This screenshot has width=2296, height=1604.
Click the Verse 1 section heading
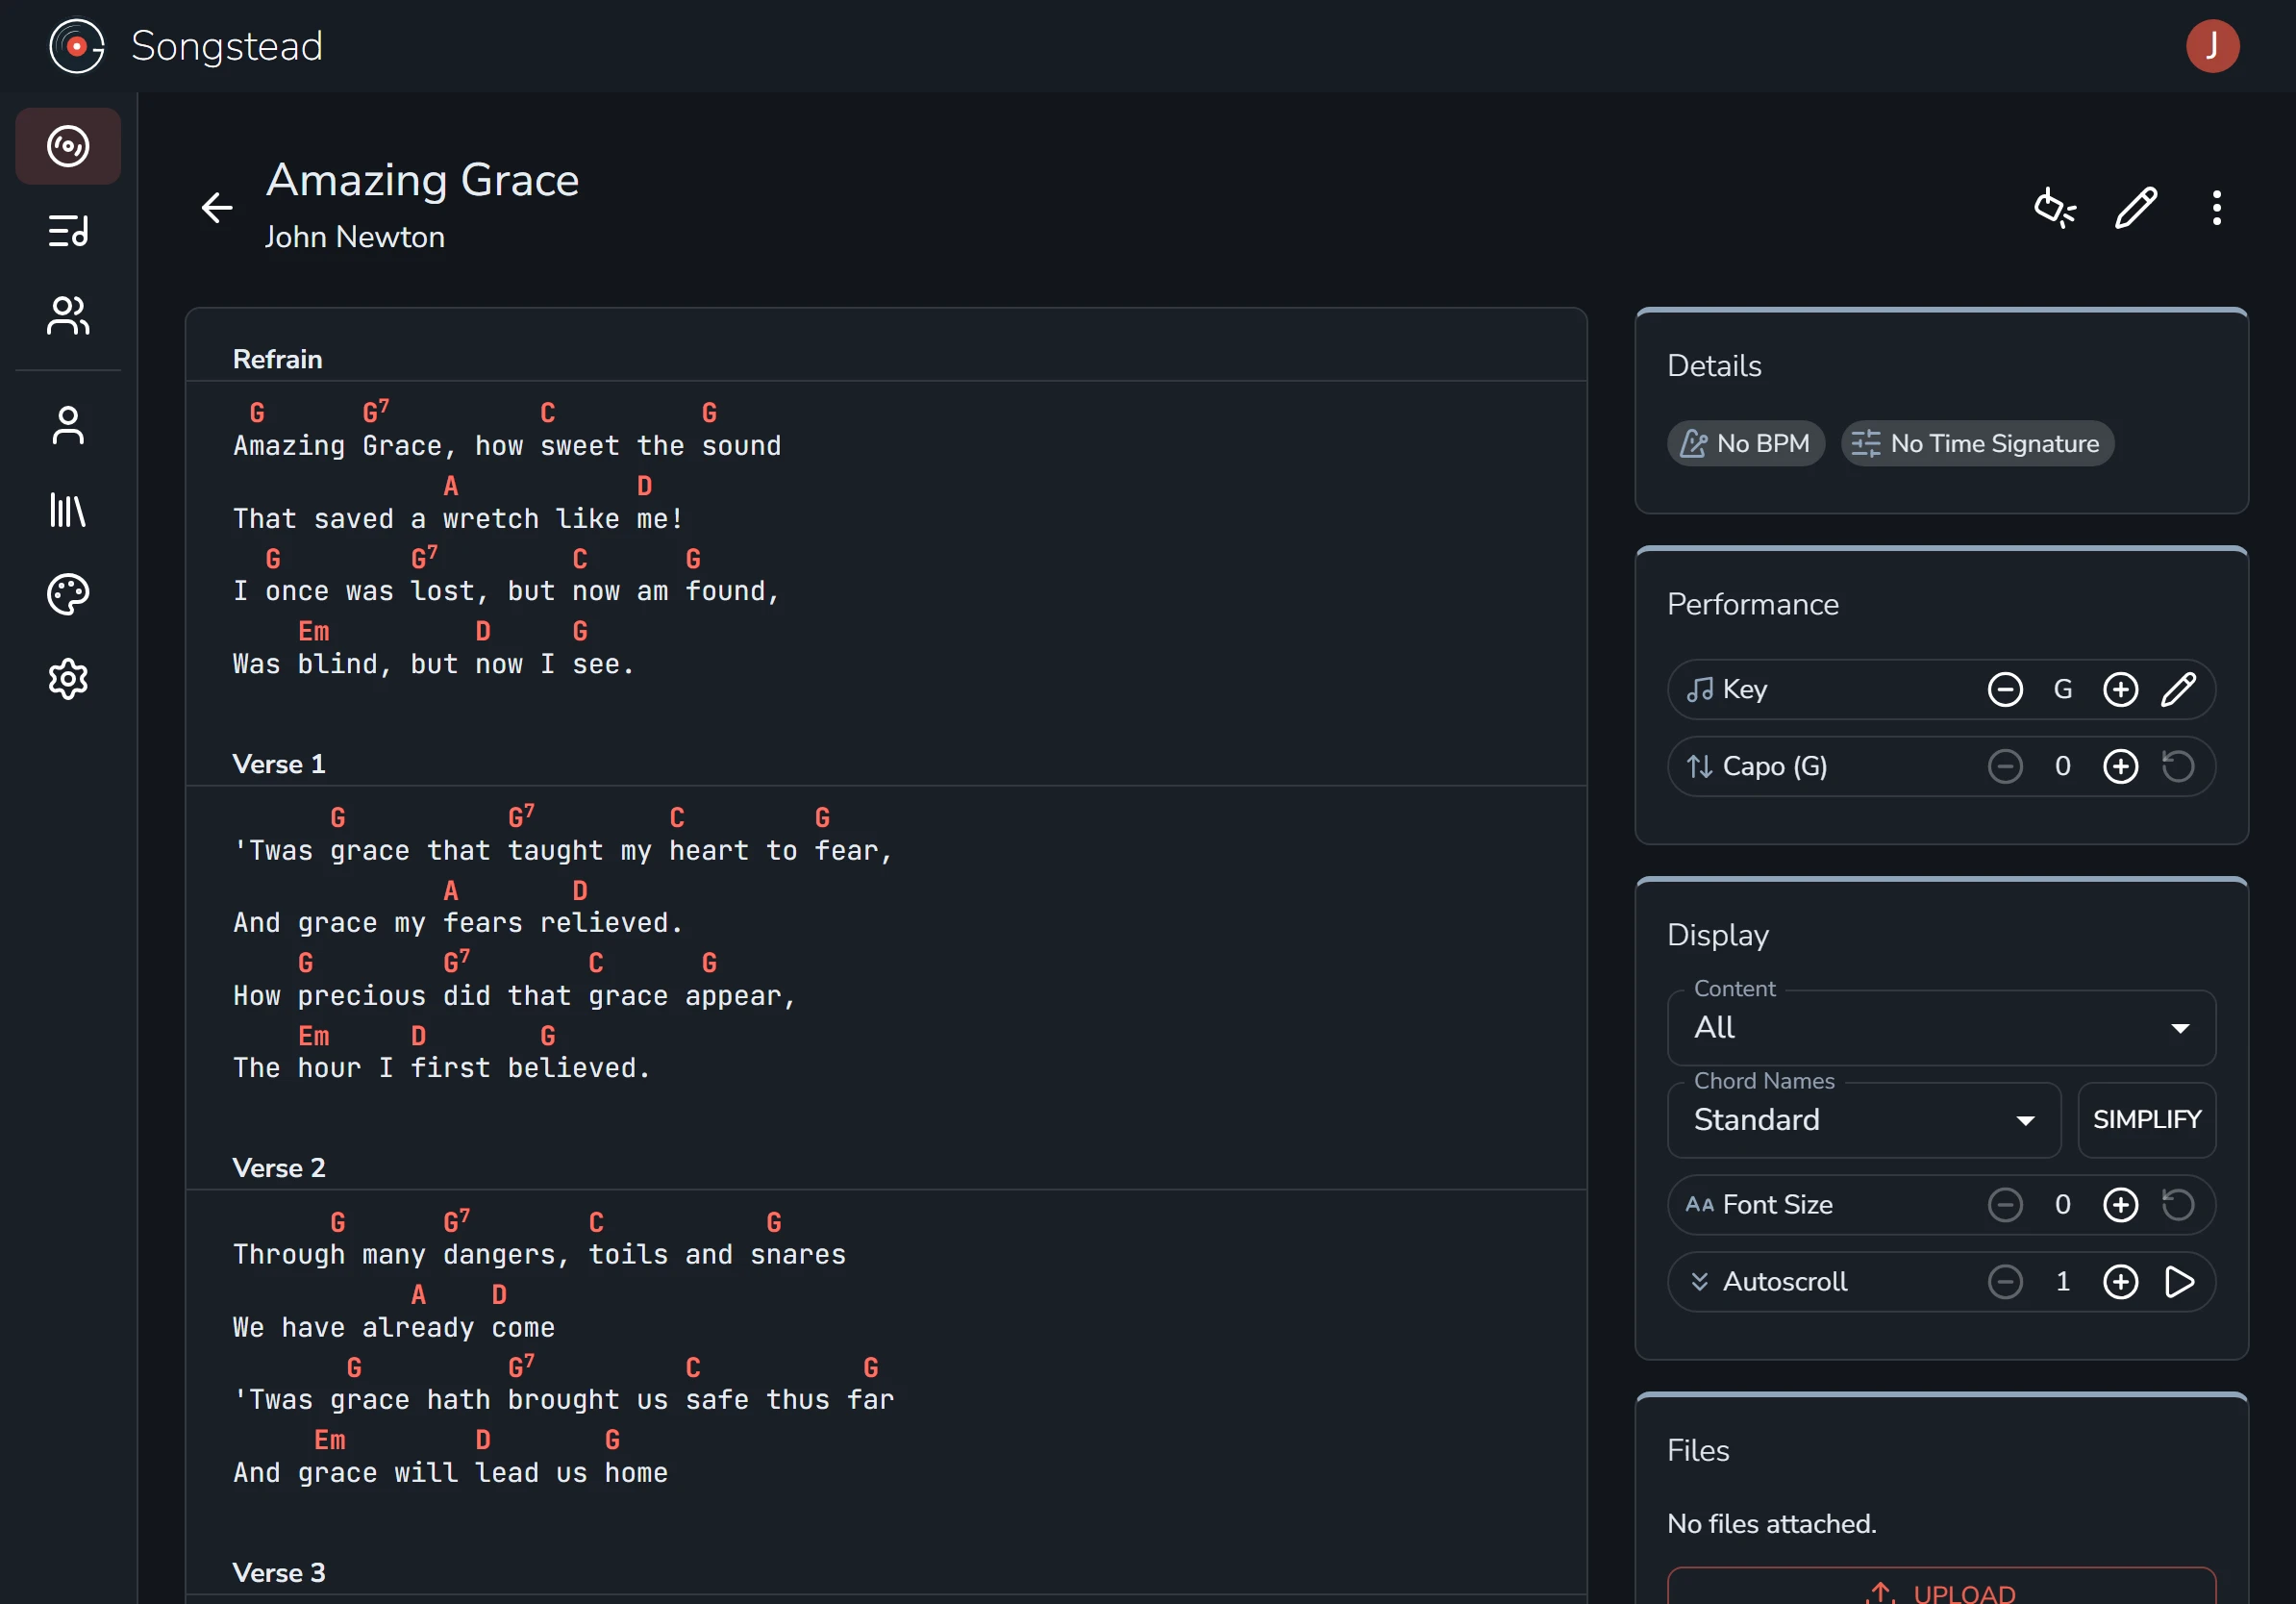278,764
